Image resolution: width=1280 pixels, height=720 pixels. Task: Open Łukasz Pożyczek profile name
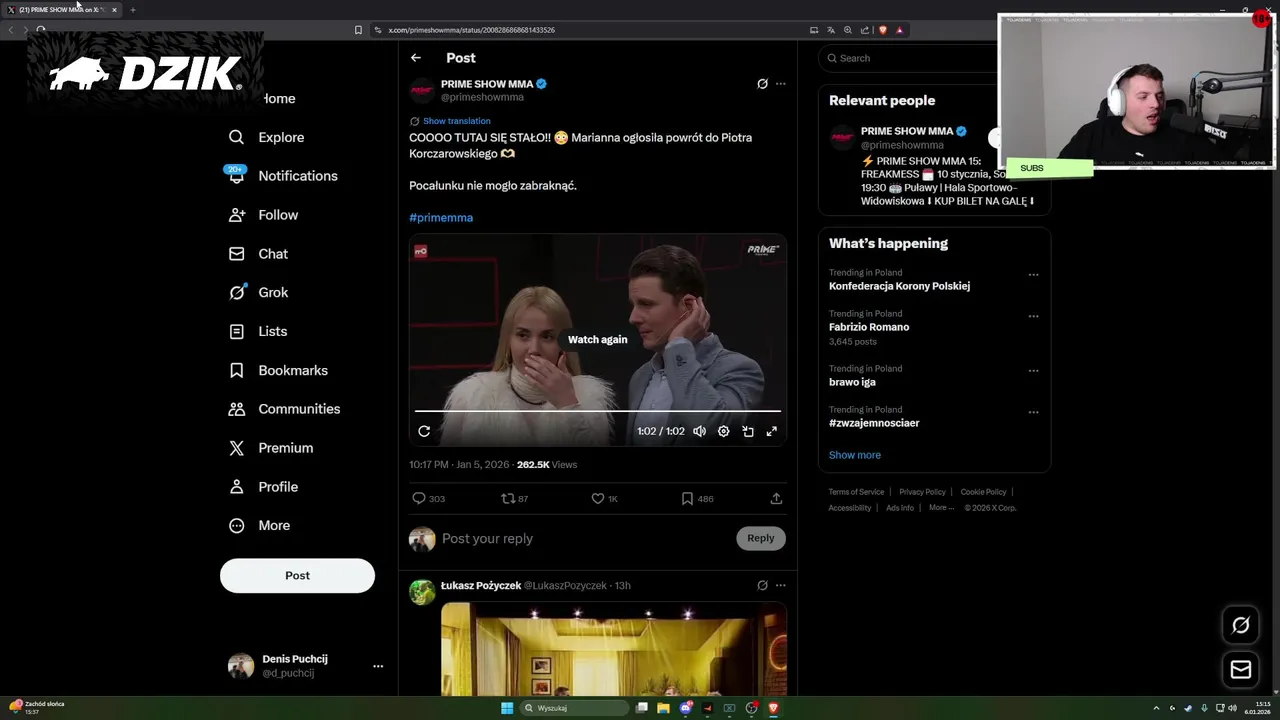click(481, 586)
